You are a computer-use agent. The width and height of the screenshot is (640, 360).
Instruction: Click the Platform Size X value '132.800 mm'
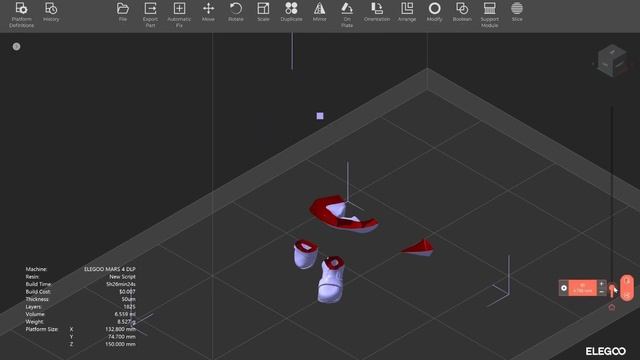tap(120, 329)
